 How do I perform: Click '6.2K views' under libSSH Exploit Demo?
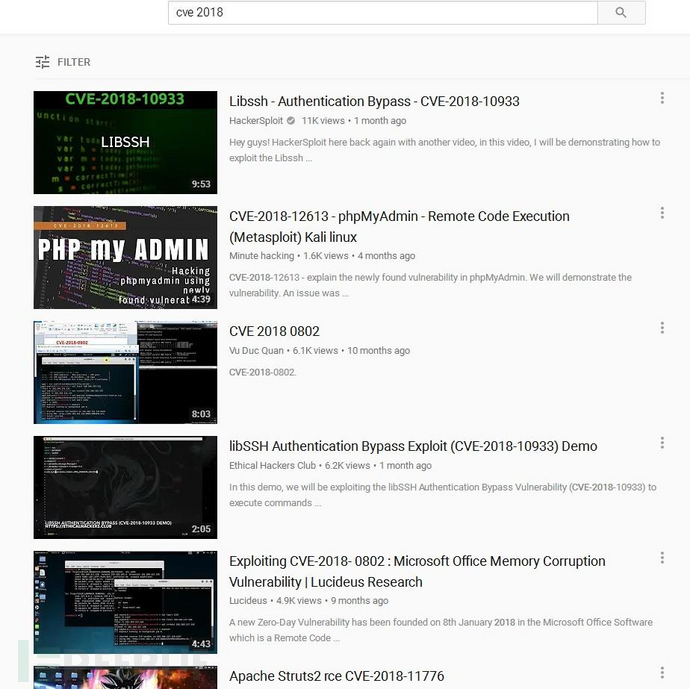click(x=347, y=465)
